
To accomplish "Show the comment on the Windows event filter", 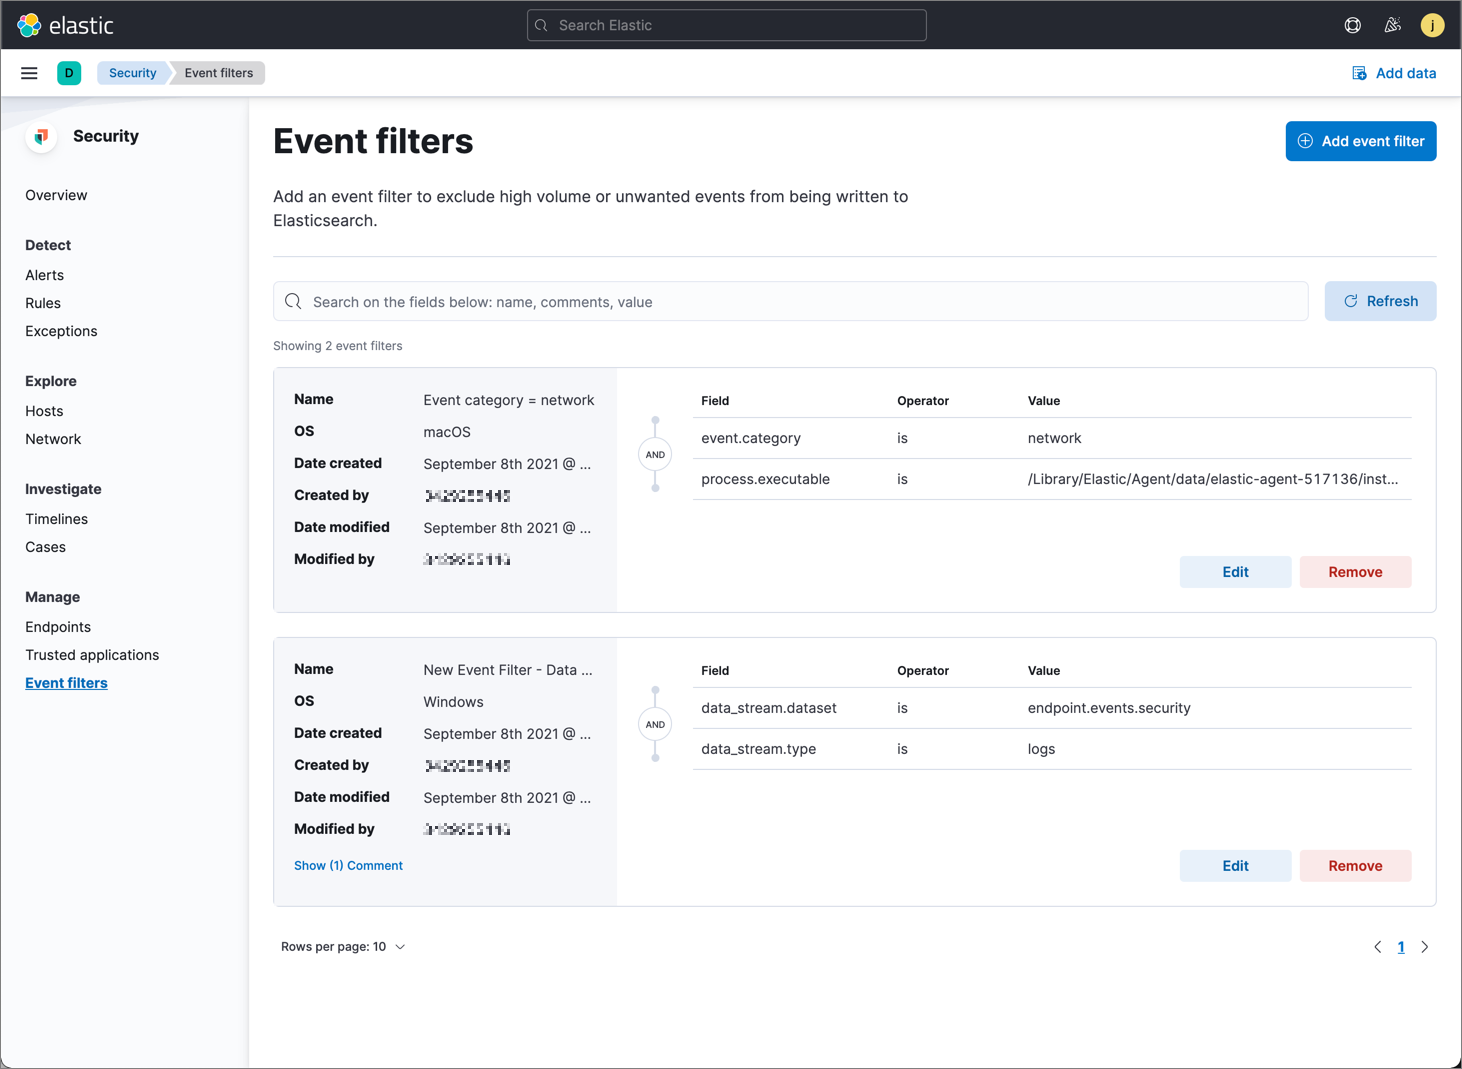I will (348, 865).
